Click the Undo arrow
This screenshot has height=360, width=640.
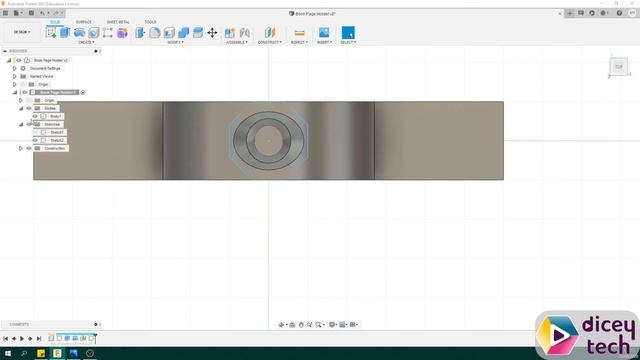pyautogui.click(x=42, y=13)
